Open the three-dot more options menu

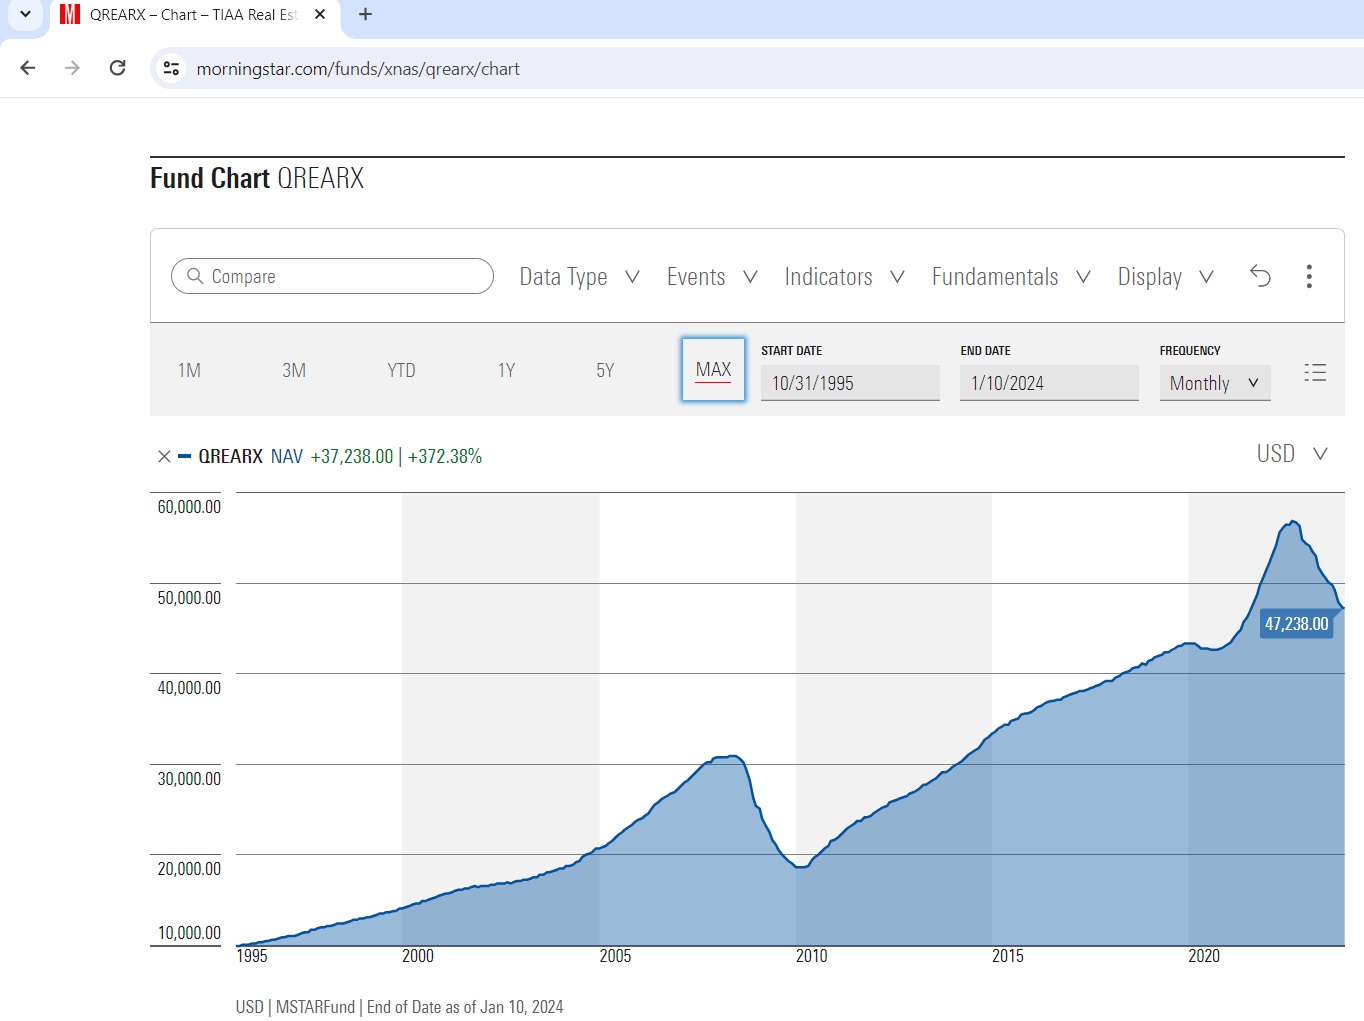[x=1309, y=276]
